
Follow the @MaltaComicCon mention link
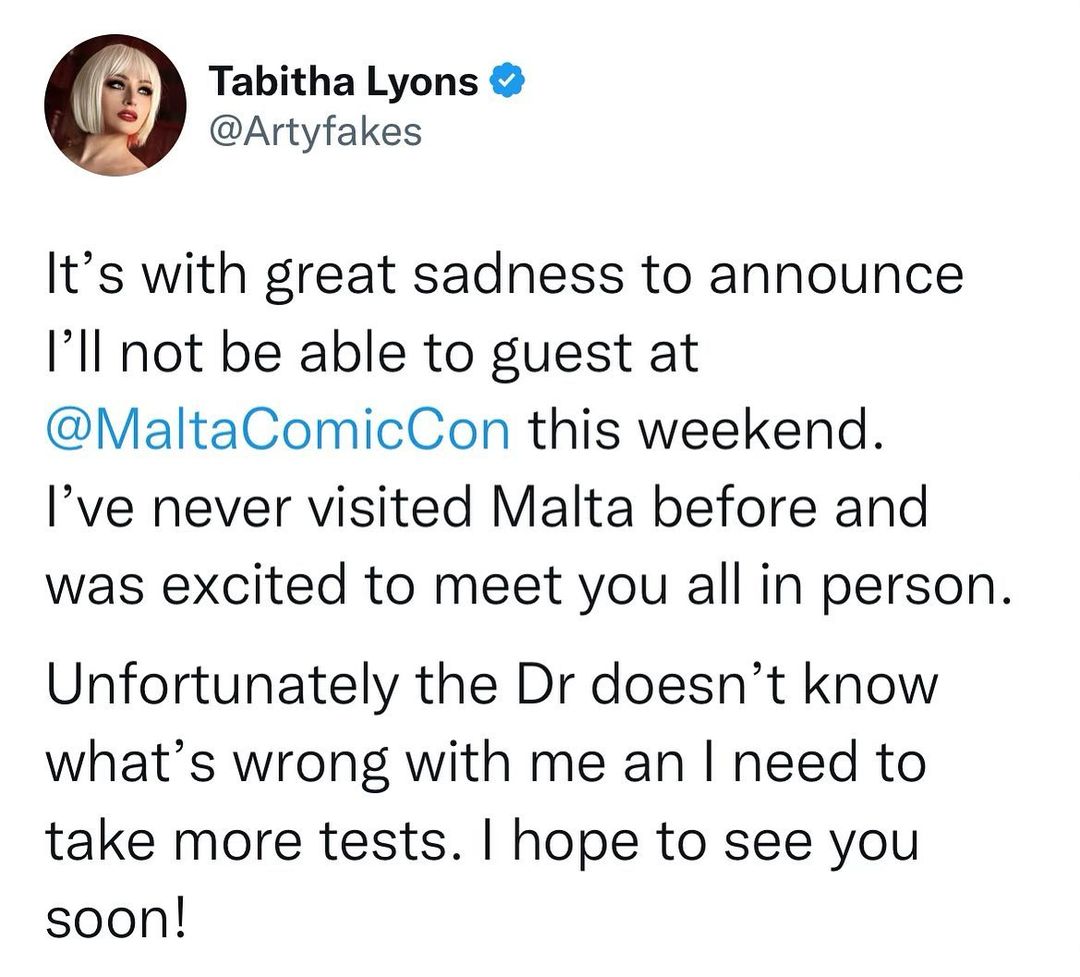pyautogui.click(x=279, y=430)
